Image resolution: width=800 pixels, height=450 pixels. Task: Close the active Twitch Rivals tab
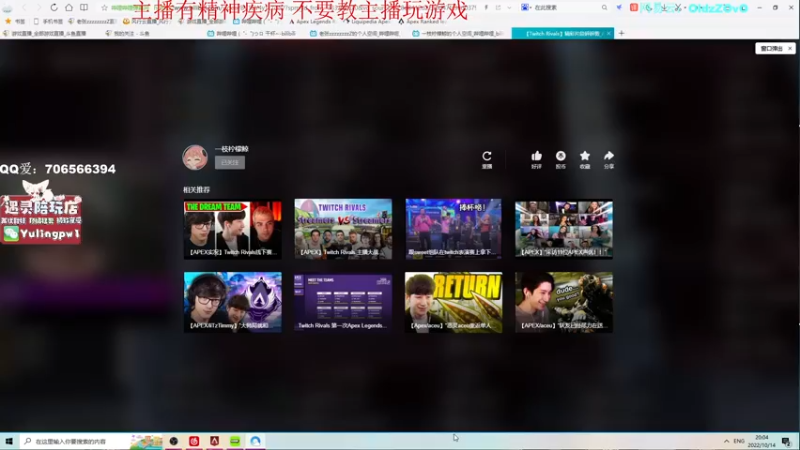click(x=608, y=33)
